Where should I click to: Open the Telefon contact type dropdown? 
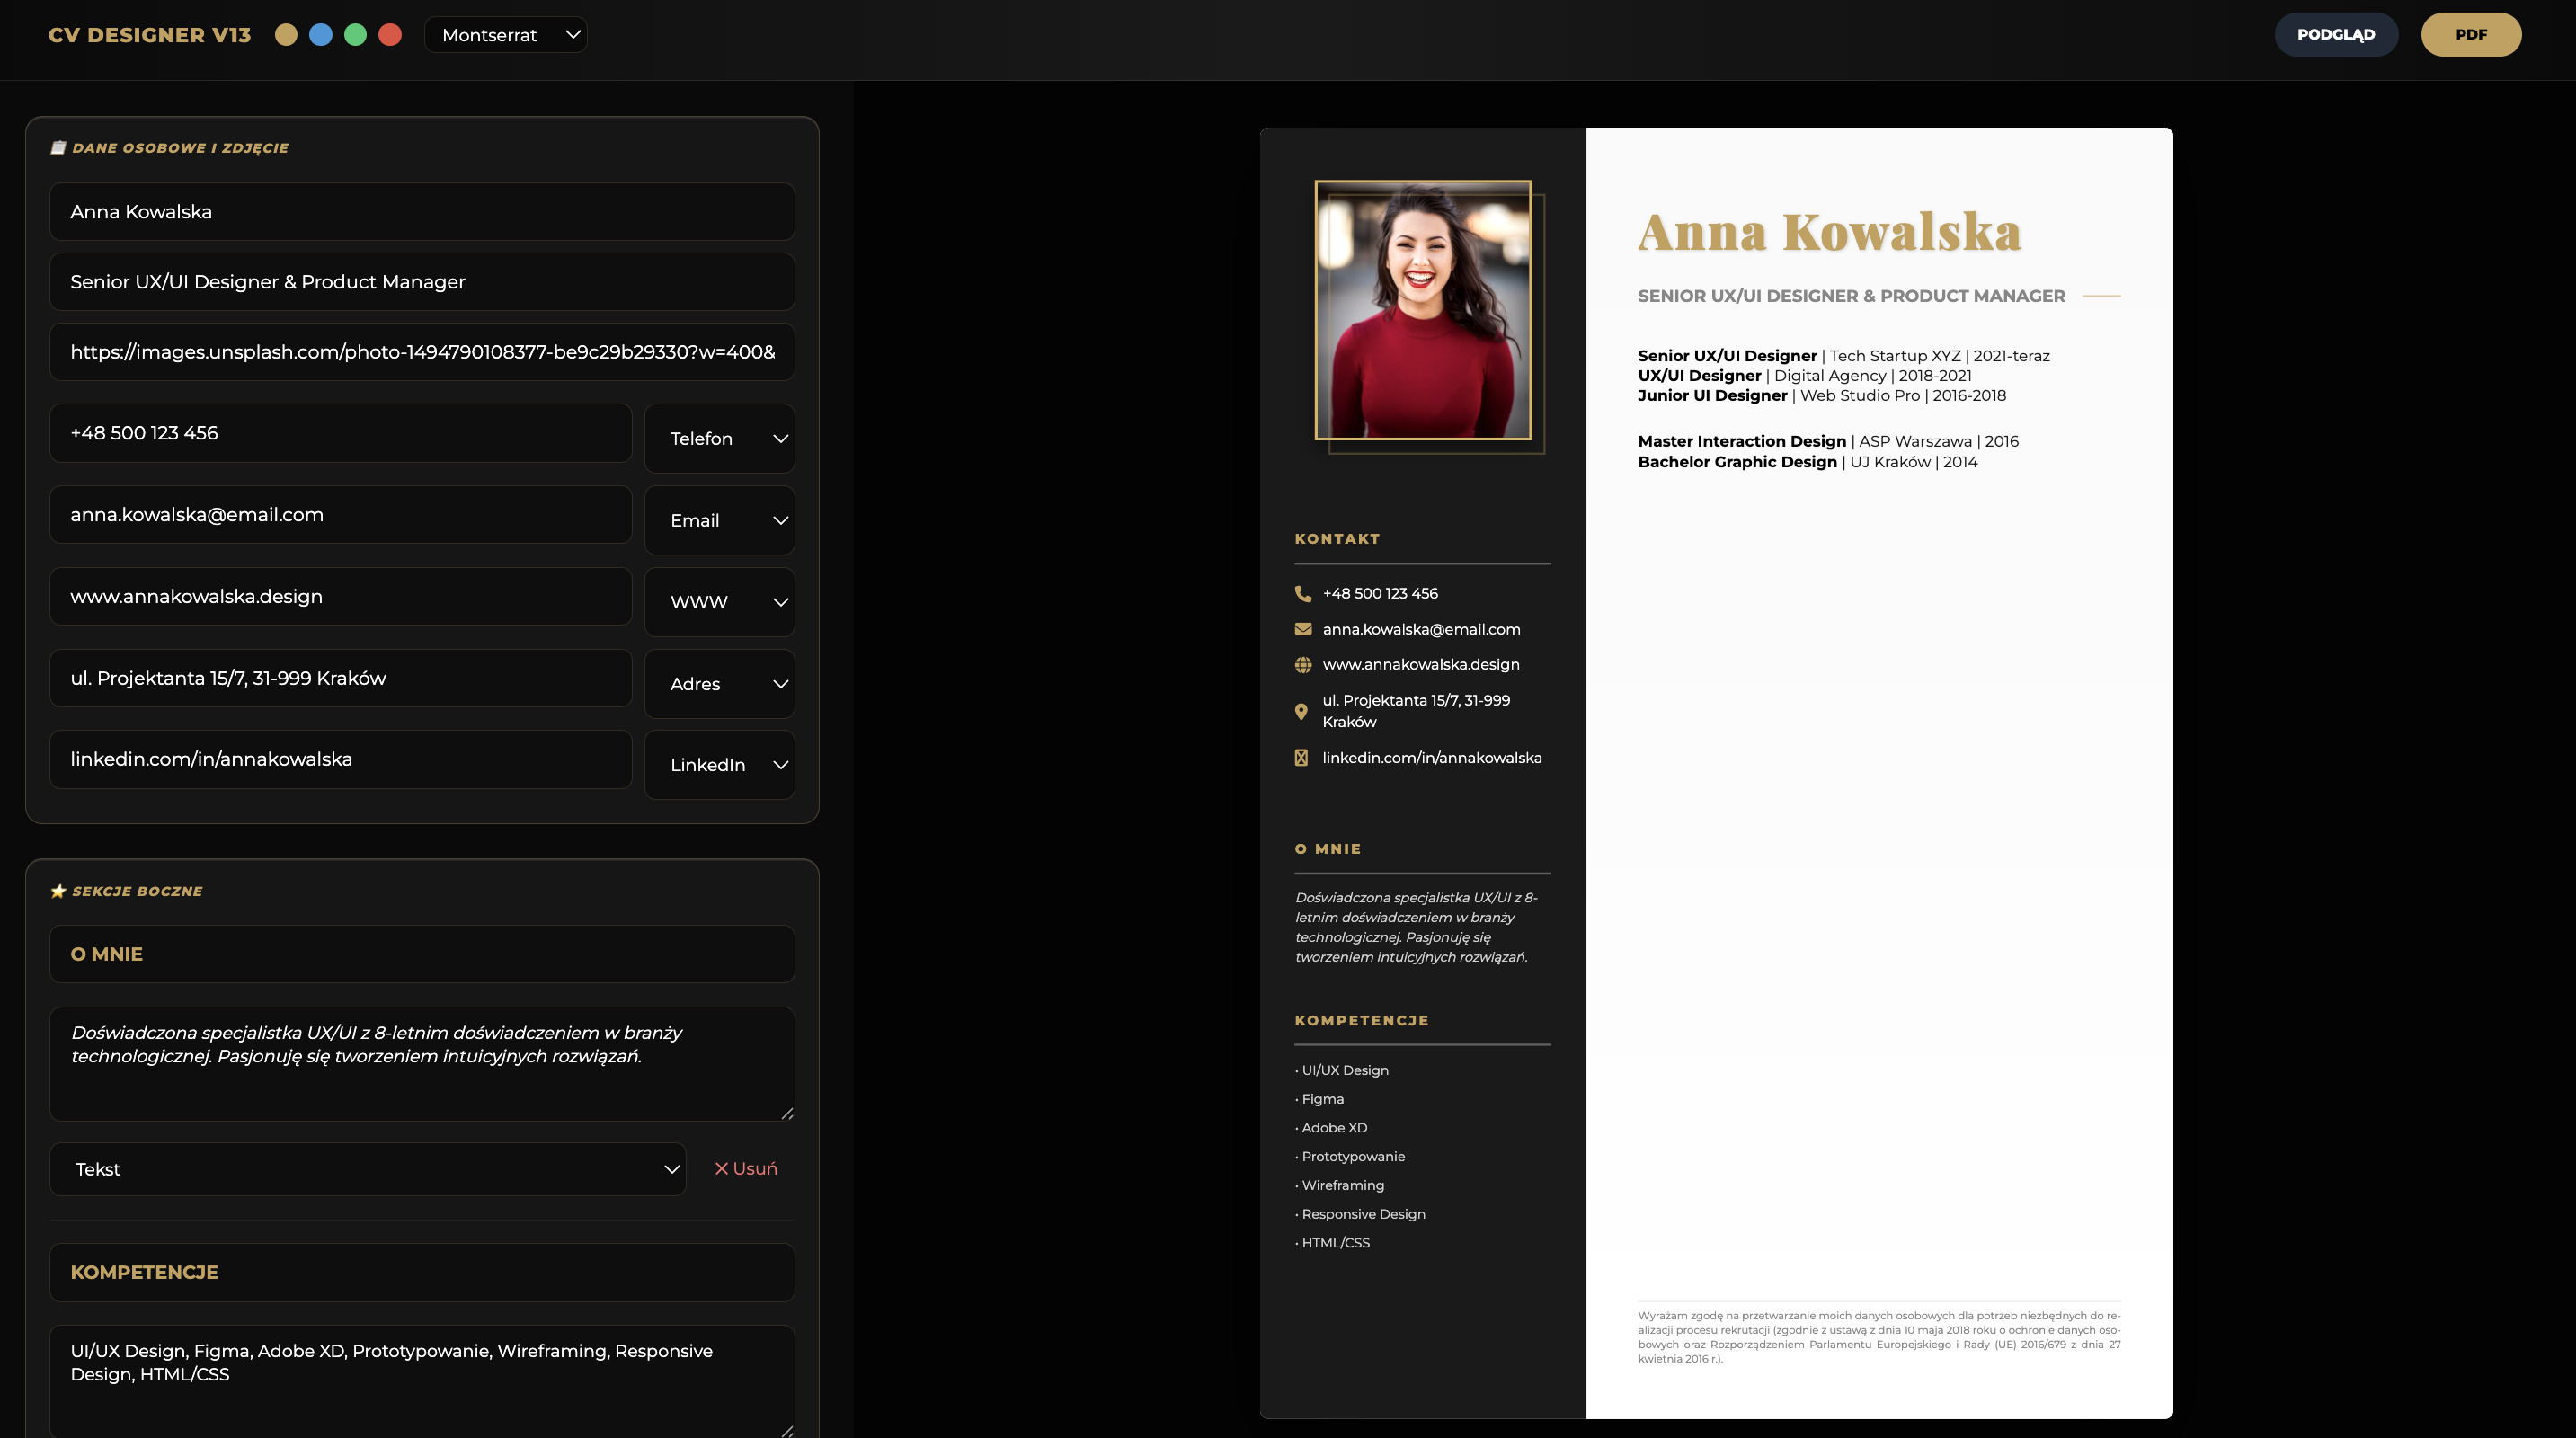[x=720, y=439]
